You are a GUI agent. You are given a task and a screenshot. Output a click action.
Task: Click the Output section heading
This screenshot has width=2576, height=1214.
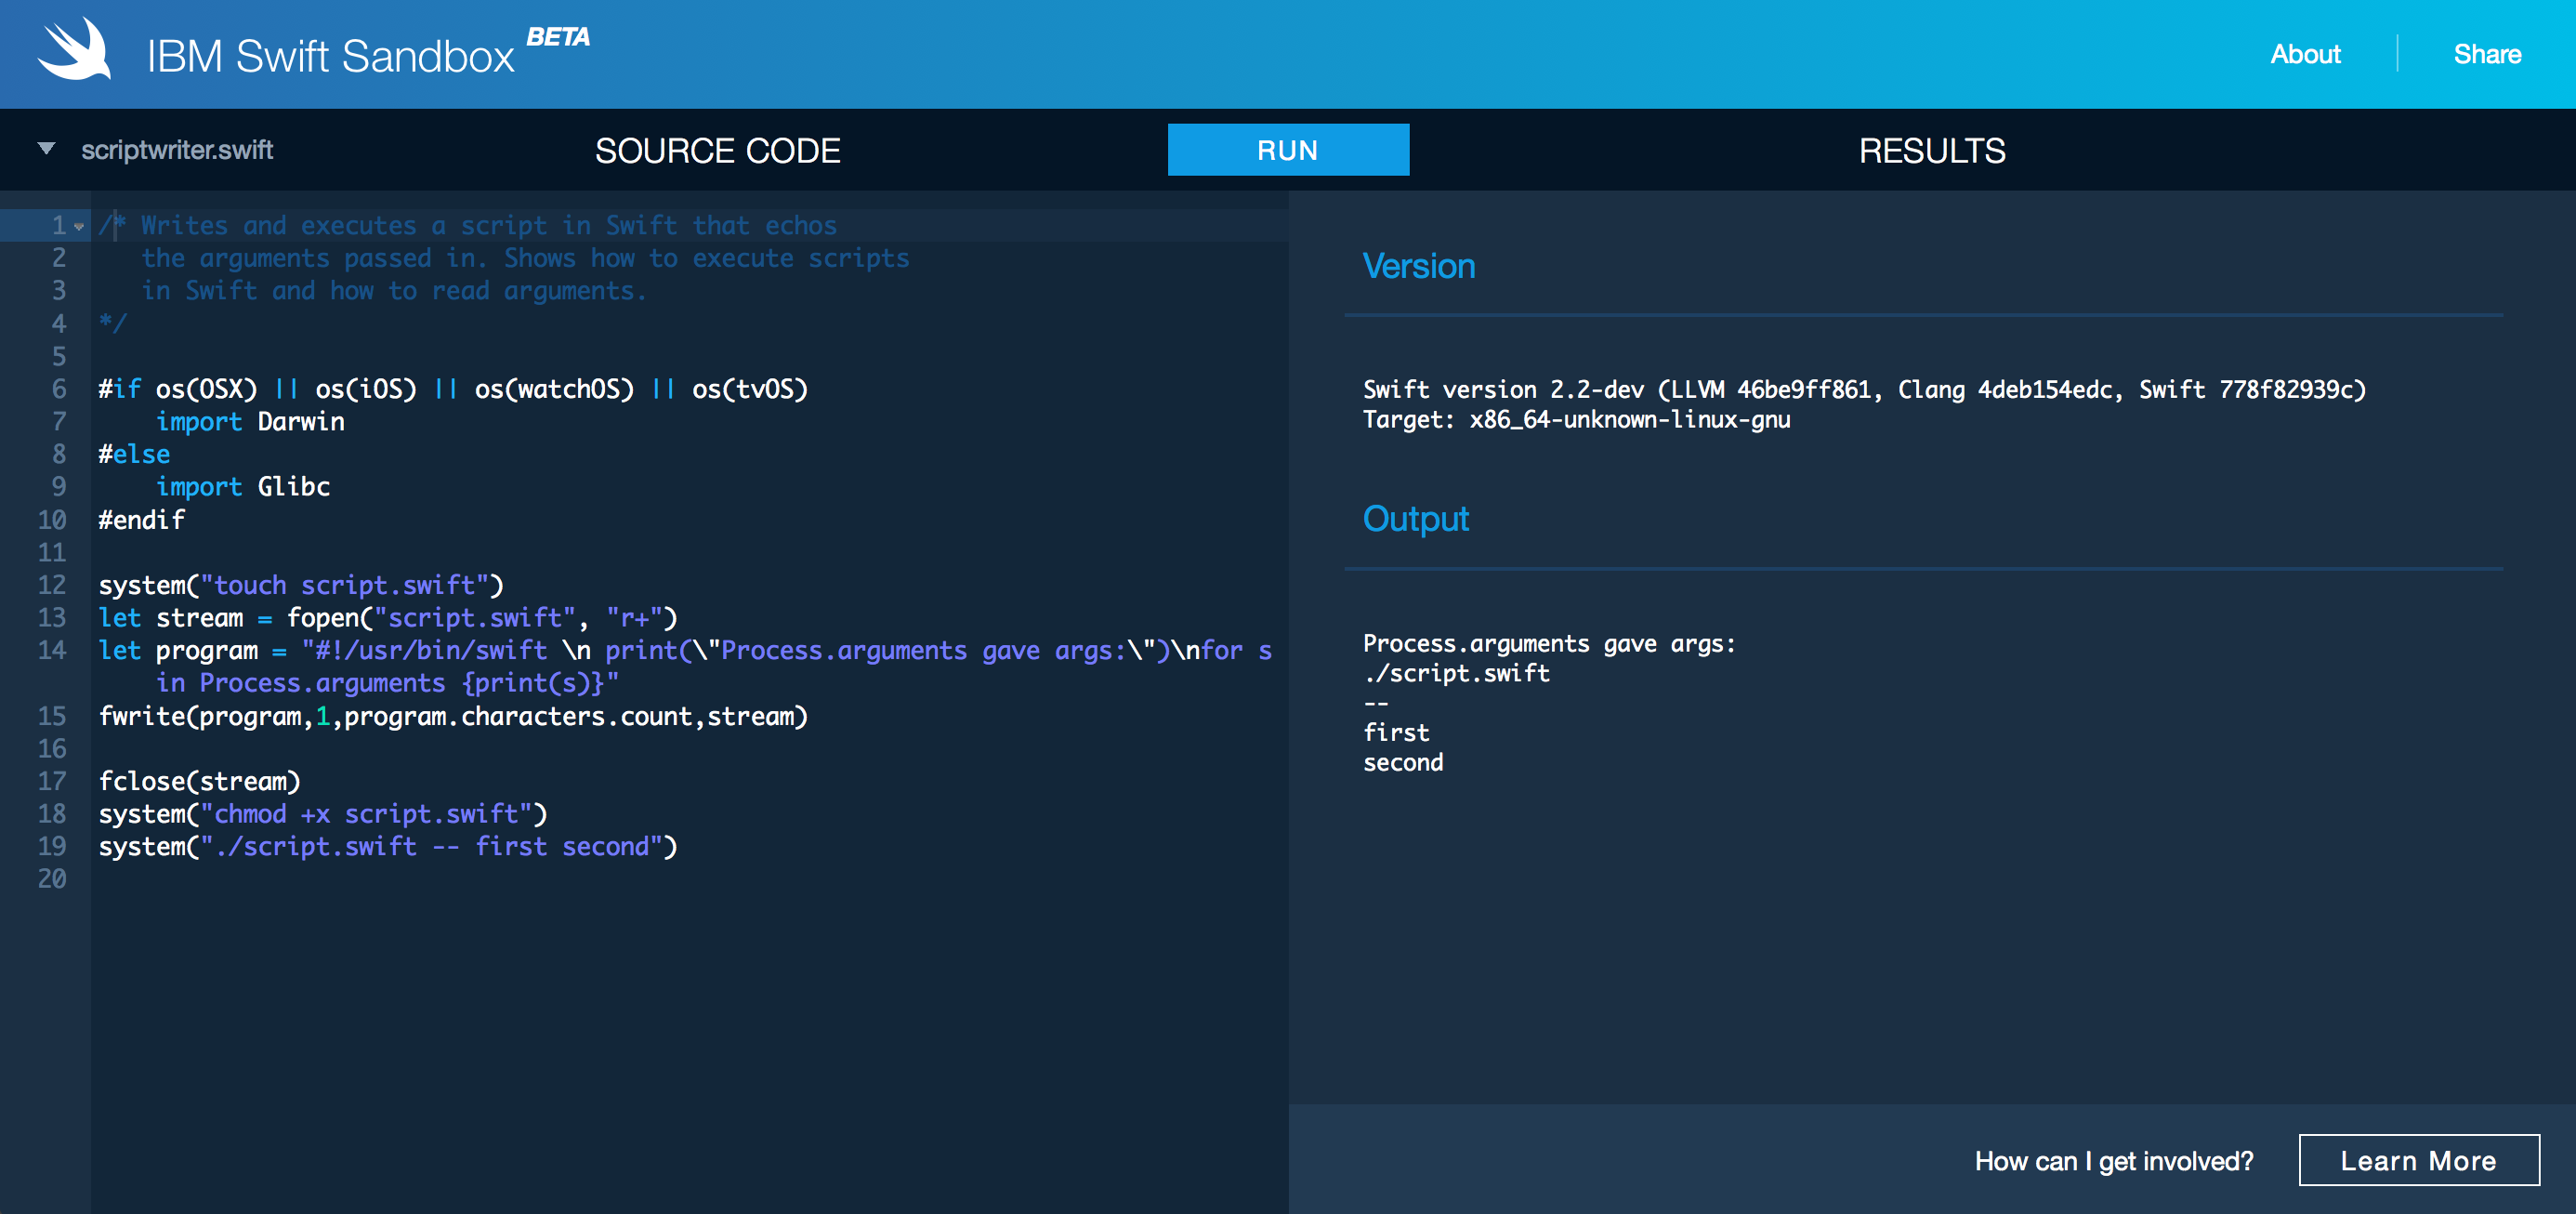(x=1415, y=519)
